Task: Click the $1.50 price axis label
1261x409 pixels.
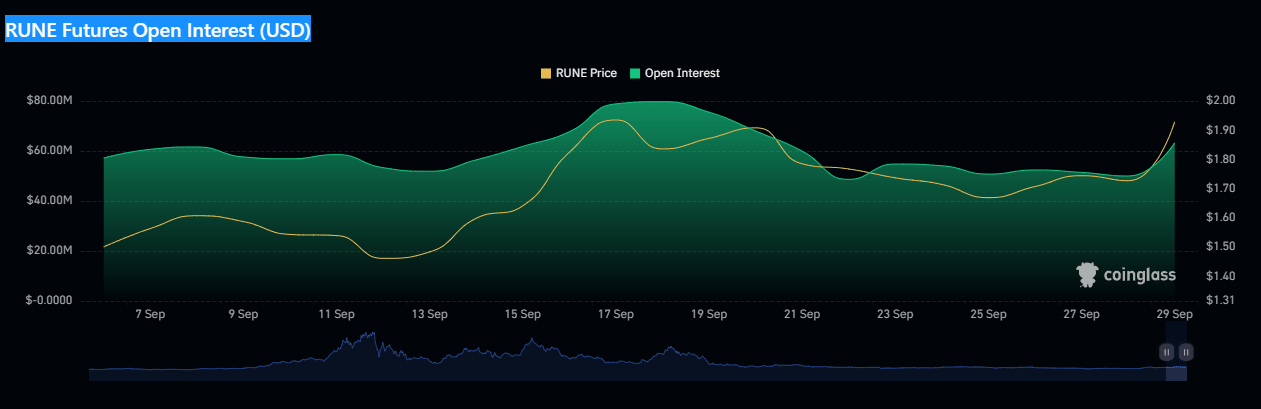Action: pyautogui.click(x=1223, y=247)
